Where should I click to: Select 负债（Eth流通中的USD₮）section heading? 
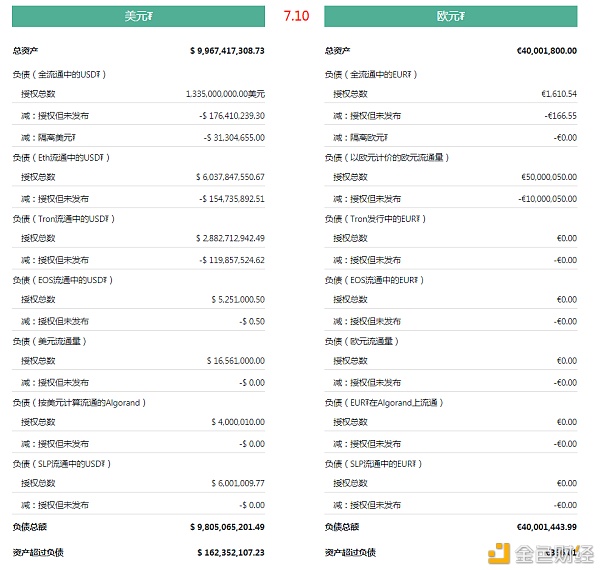click(61, 158)
